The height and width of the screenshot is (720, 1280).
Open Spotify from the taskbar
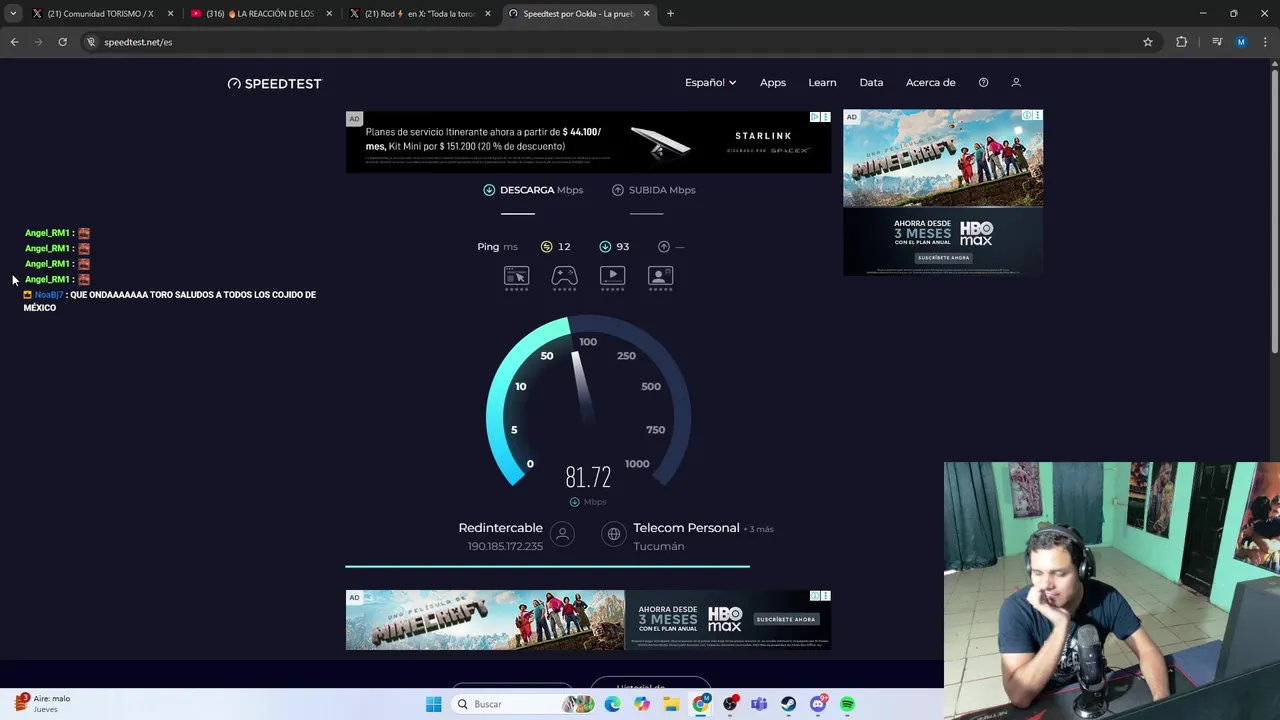[848, 704]
